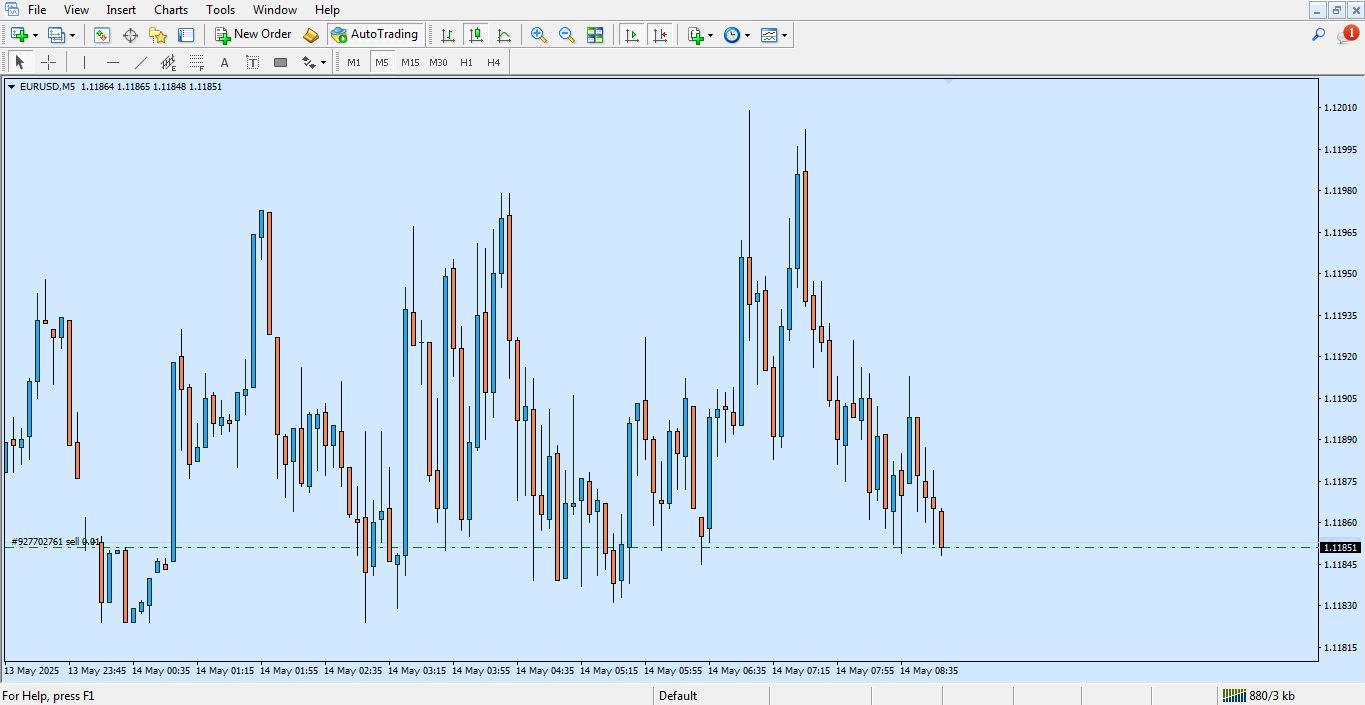
Task: Click the New Order button
Action: coord(253,35)
